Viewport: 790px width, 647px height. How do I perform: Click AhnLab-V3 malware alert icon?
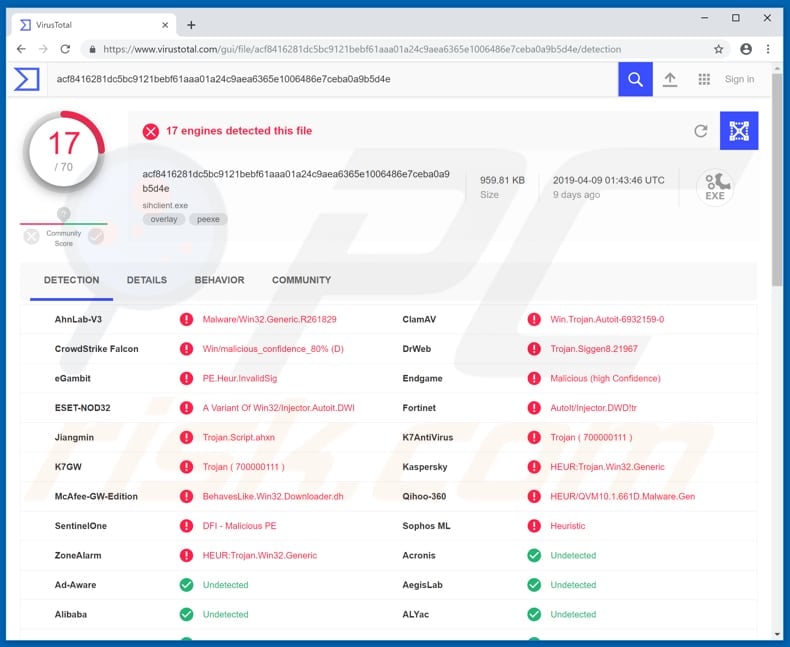186,319
